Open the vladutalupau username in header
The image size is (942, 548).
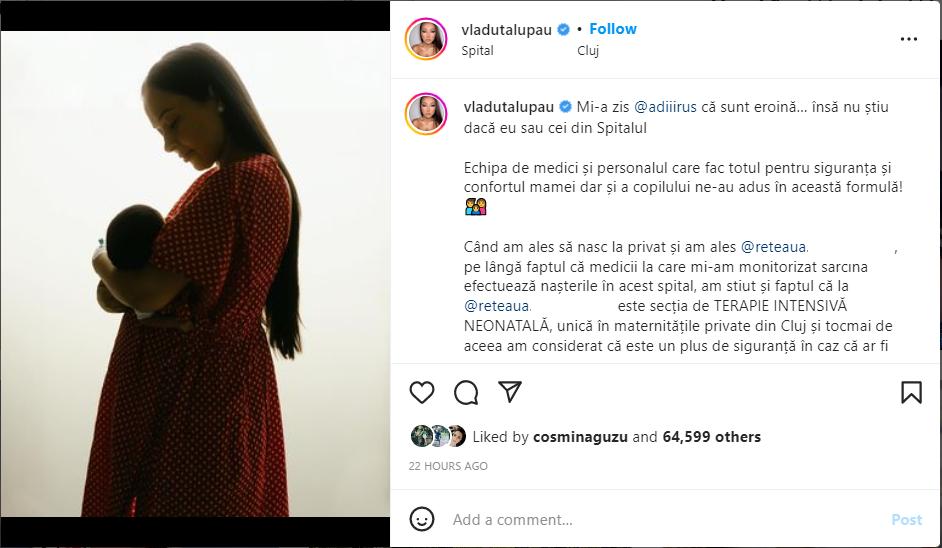pos(506,29)
